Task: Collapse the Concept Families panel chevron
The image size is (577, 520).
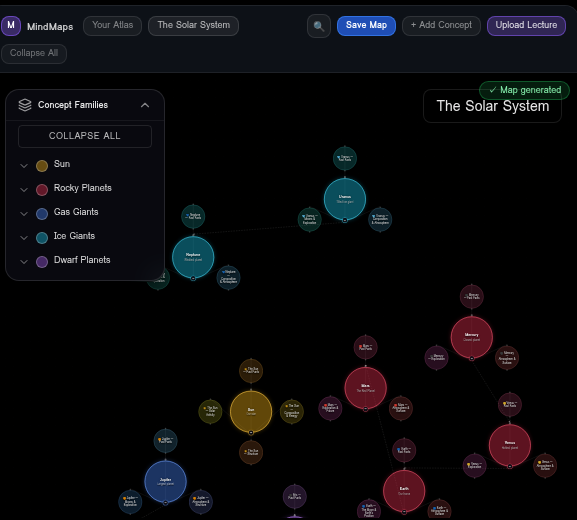Action: pyautogui.click(x=145, y=105)
